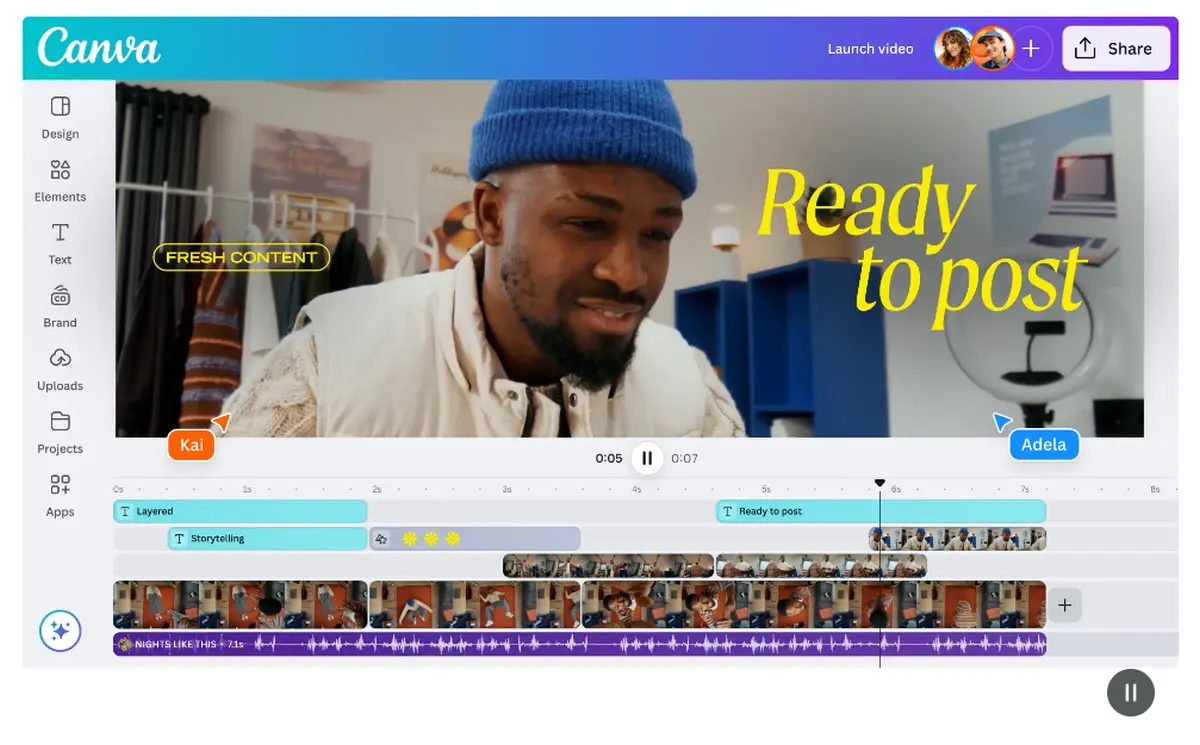Pause video using the center pause control
The width and height of the screenshot is (1200, 745).
coord(647,458)
